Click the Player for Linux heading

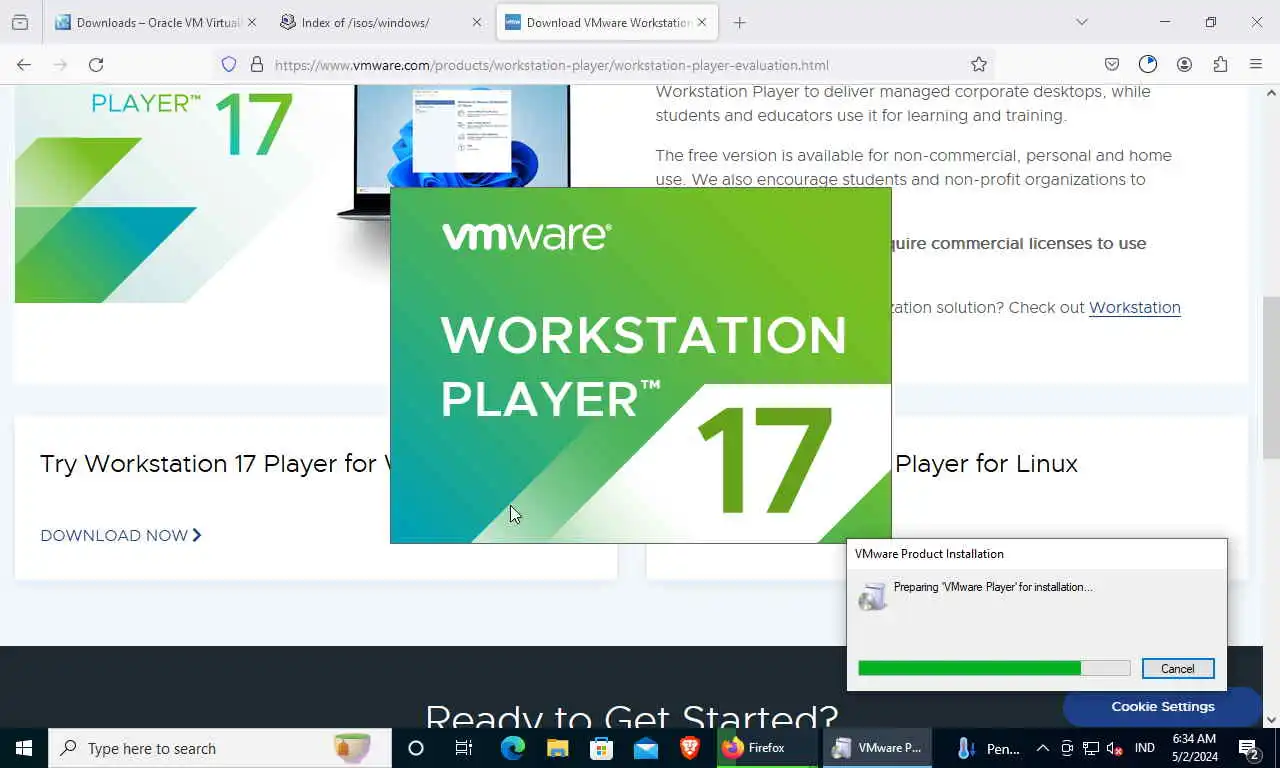tap(986, 464)
